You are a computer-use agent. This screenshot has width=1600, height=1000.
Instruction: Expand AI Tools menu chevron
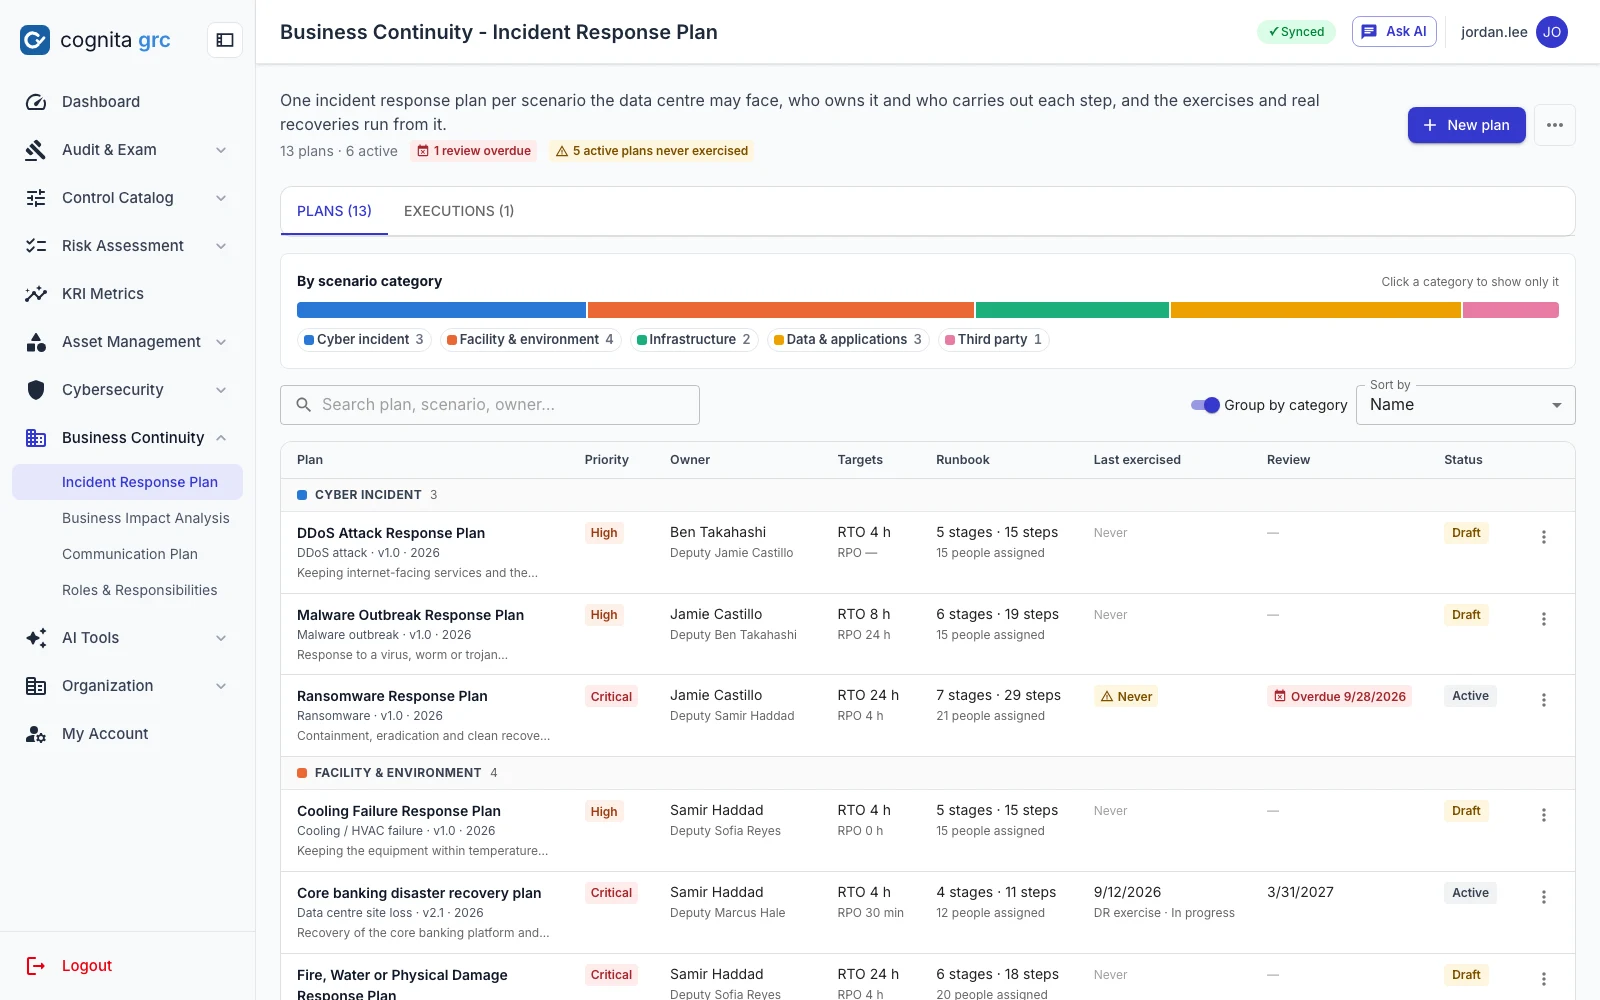(221, 638)
